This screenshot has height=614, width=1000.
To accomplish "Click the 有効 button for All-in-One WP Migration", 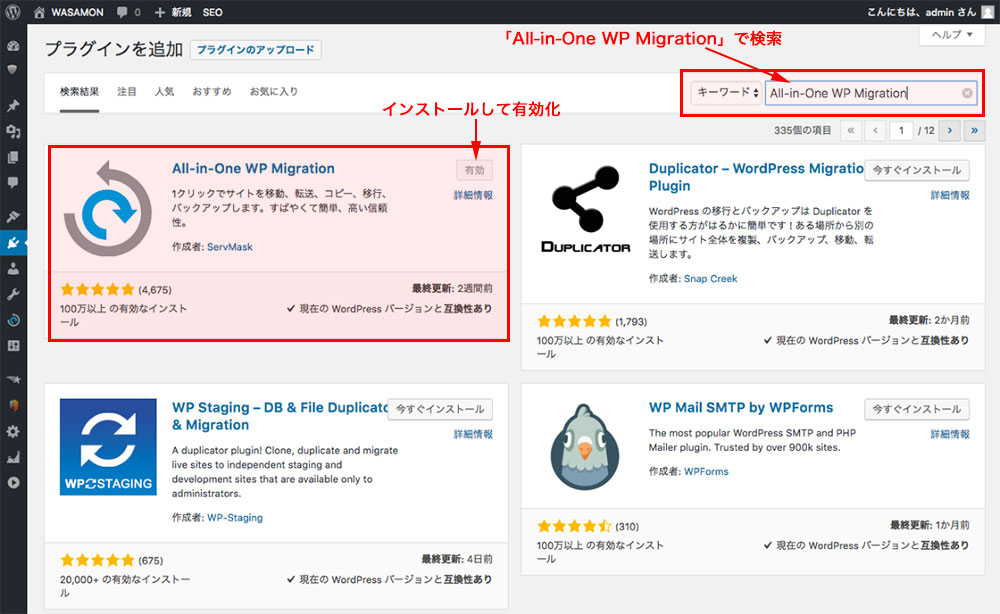I will pyautogui.click(x=474, y=170).
